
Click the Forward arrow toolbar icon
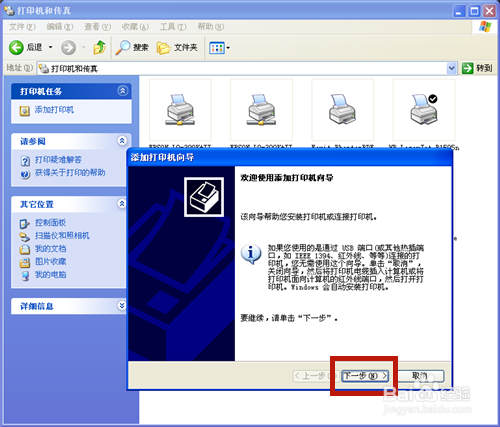point(68,48)
